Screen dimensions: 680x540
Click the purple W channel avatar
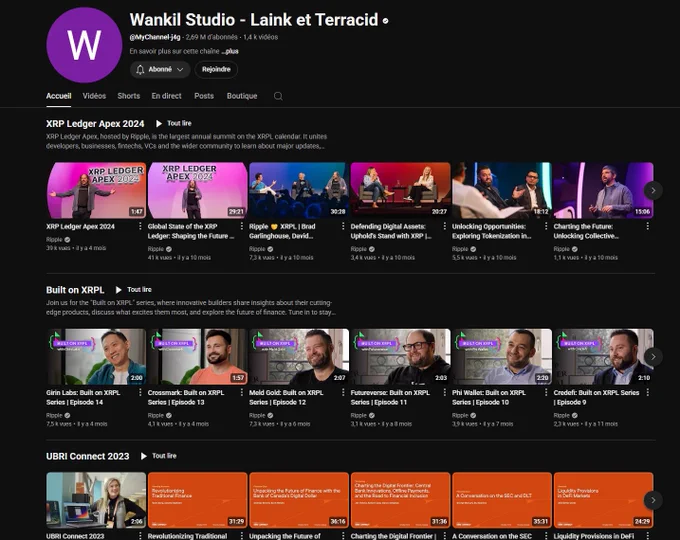(x=84, y=45)
